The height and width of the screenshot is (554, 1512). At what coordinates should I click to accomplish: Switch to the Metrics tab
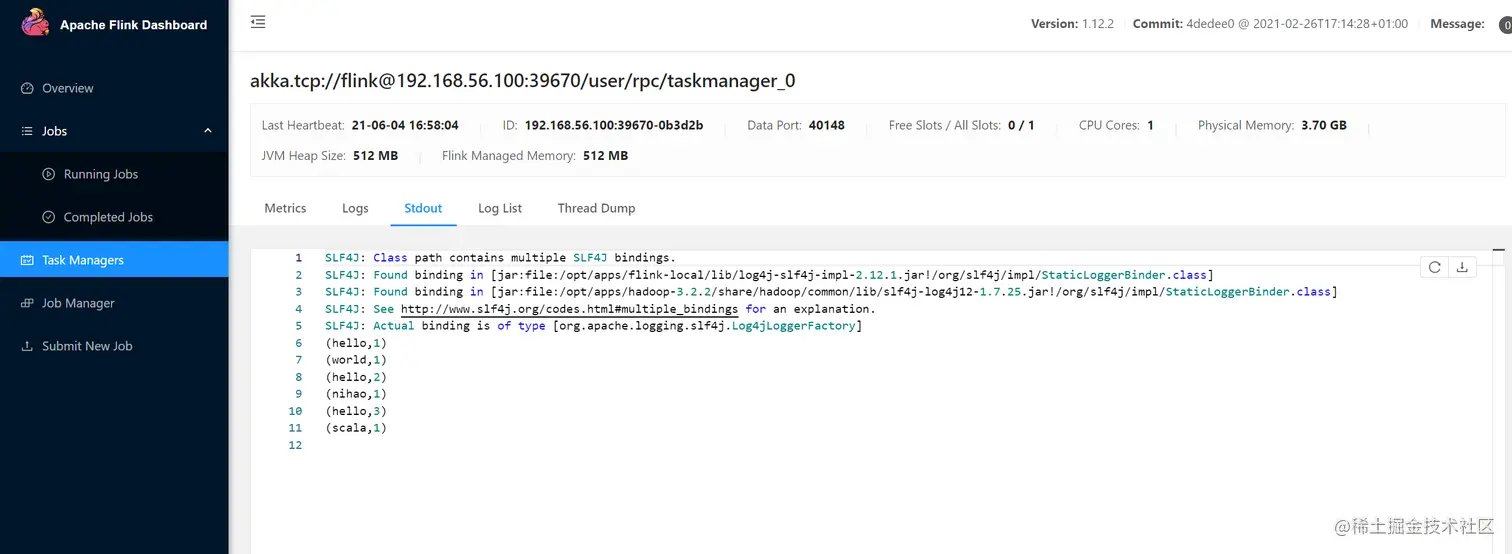click(285, 208)
